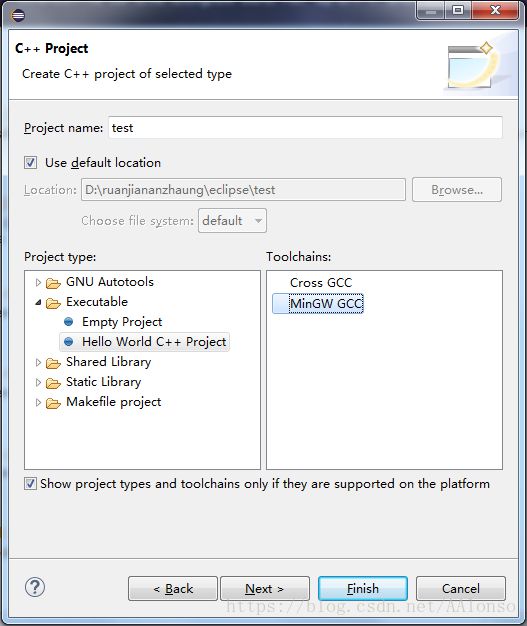Select Cross GCC toolchain
Screen dimensions: 527x626
pos(321,283)
